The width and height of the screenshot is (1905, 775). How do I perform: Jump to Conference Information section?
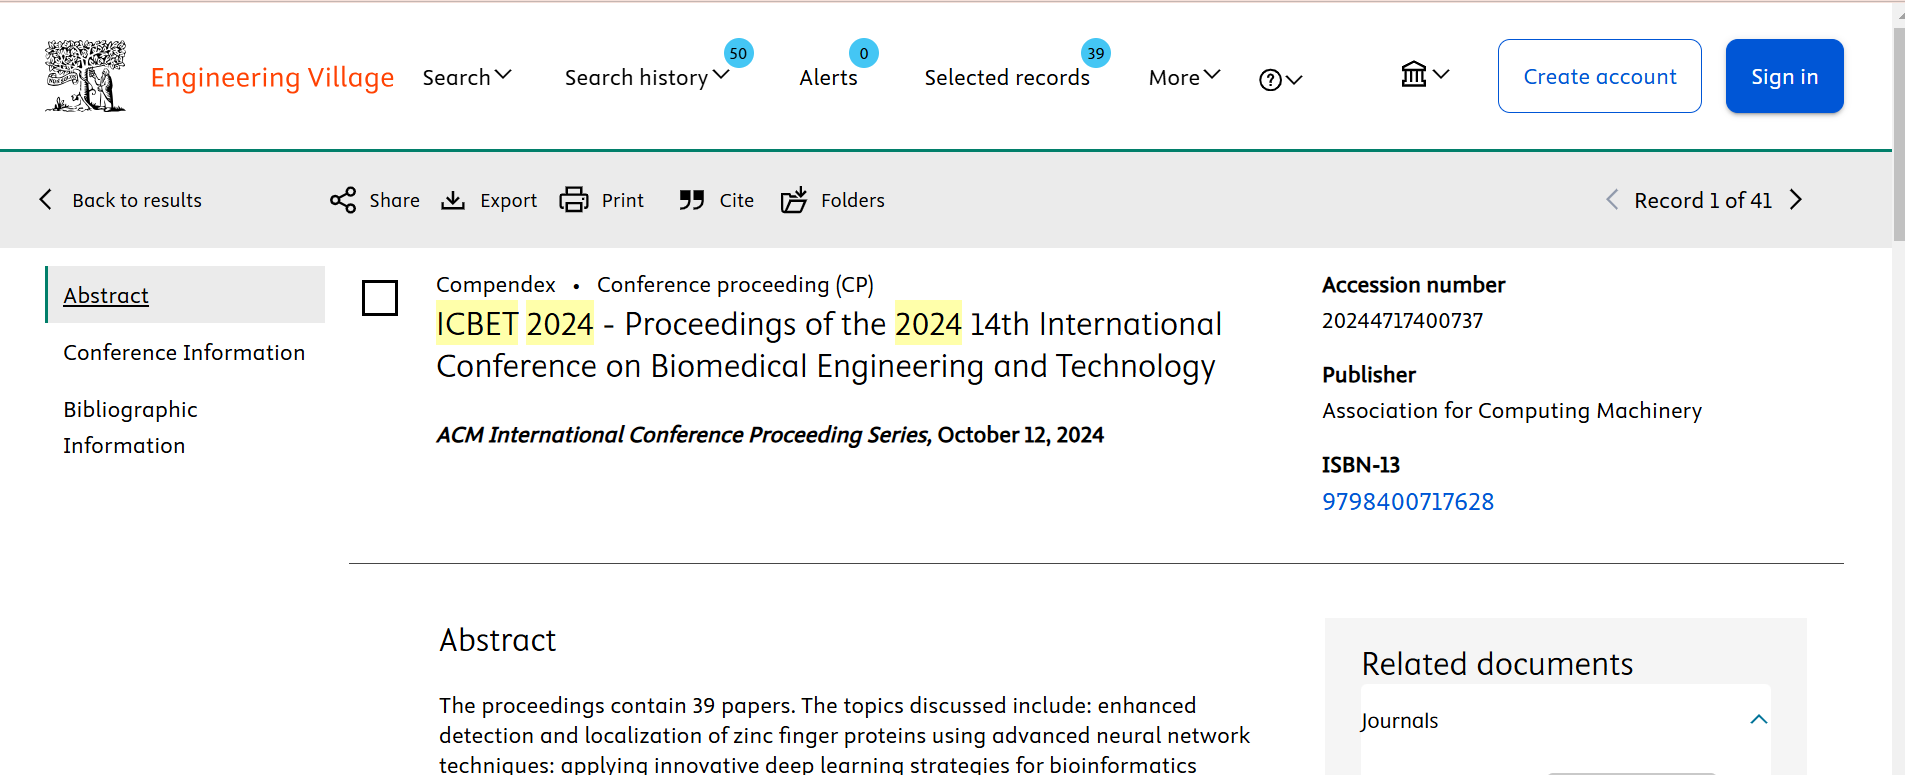(184, 353)
